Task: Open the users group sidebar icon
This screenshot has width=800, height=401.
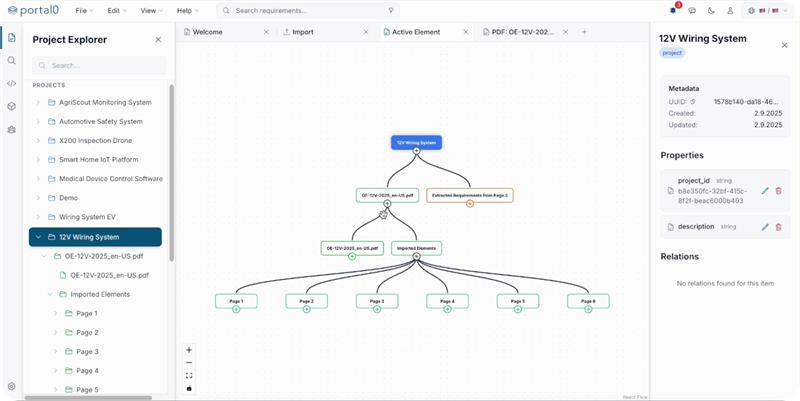Action: [12, 130]
